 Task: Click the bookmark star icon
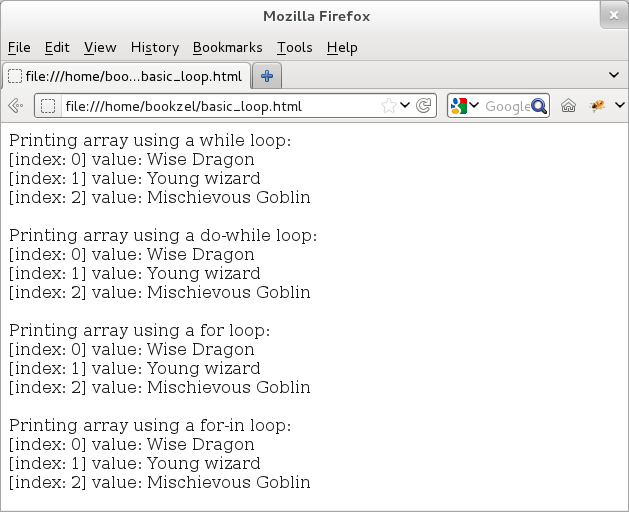[388, 106]
